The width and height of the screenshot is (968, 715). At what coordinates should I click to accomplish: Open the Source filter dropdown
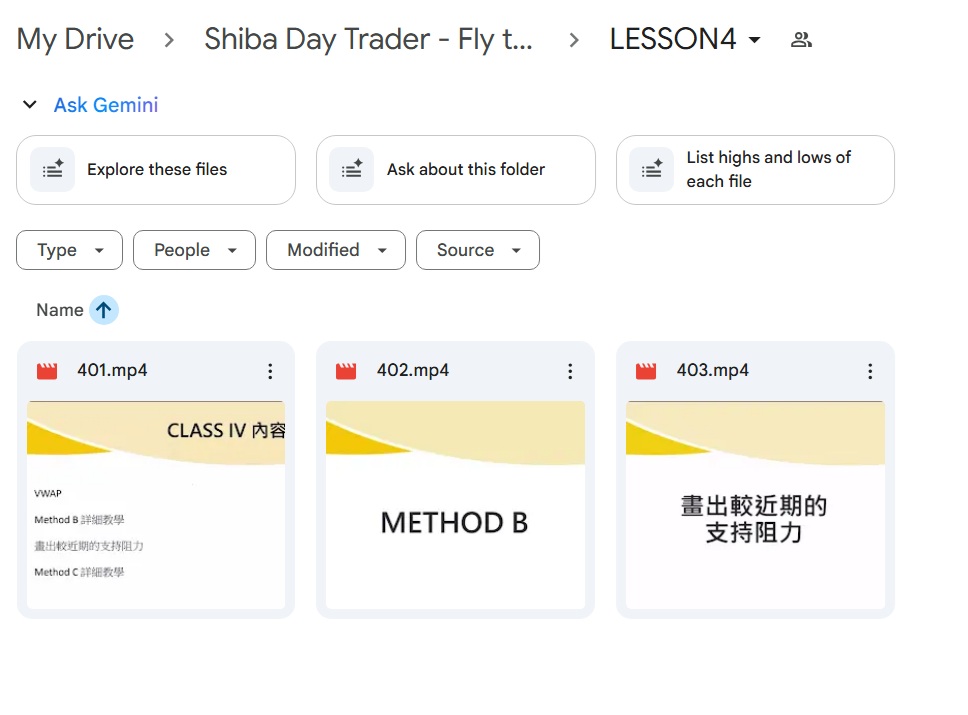(478, 250)
